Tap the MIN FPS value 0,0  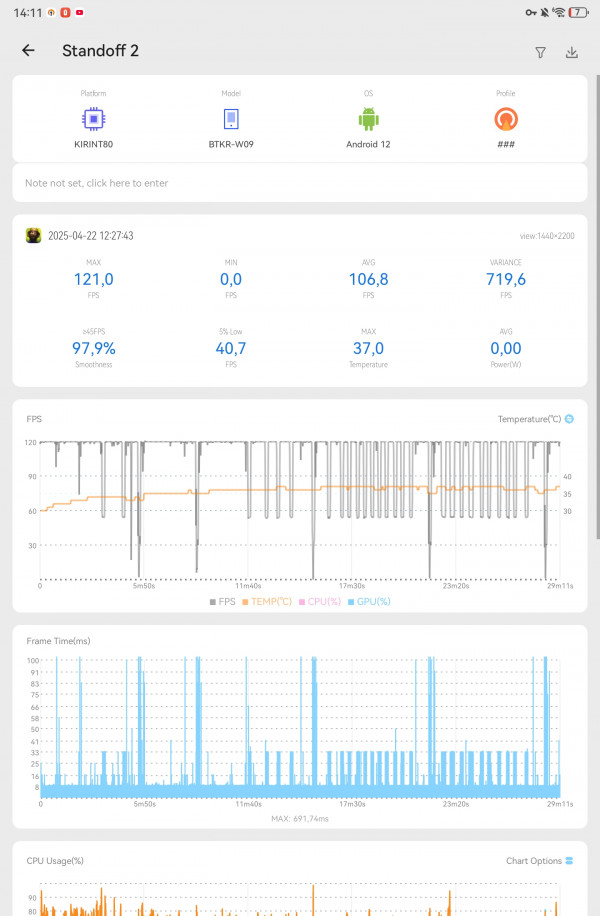pos(231,279)
